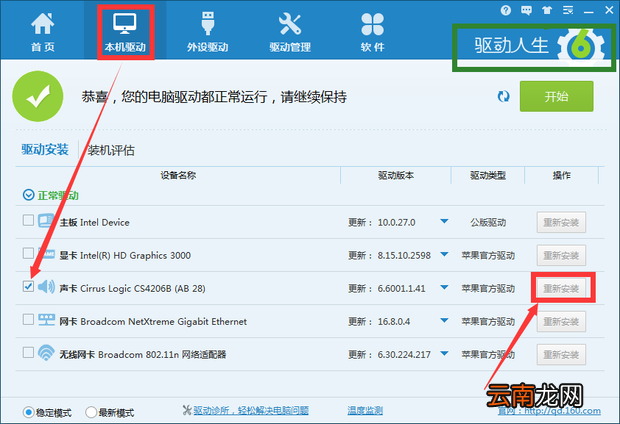Screen dimensions: 620x424
Task: Open the feedback chat icon
Action: coord(526,10)
